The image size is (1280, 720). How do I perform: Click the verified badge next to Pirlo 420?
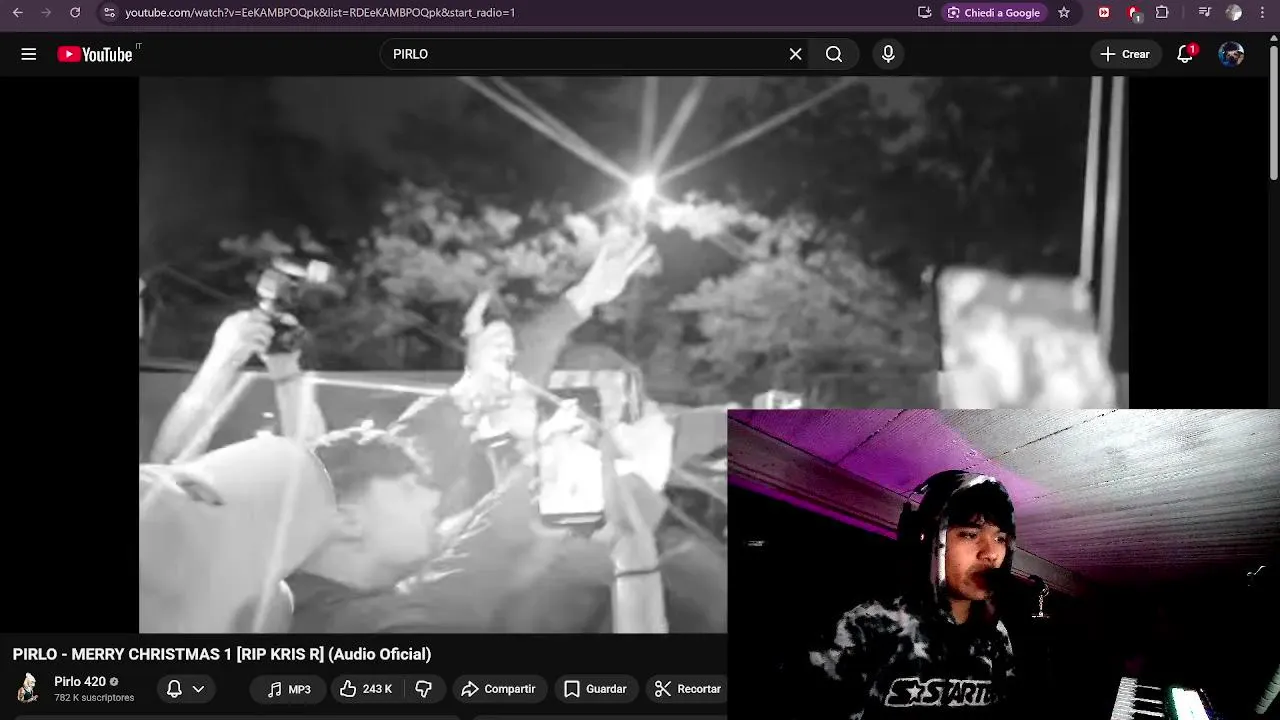click(114, 682)
